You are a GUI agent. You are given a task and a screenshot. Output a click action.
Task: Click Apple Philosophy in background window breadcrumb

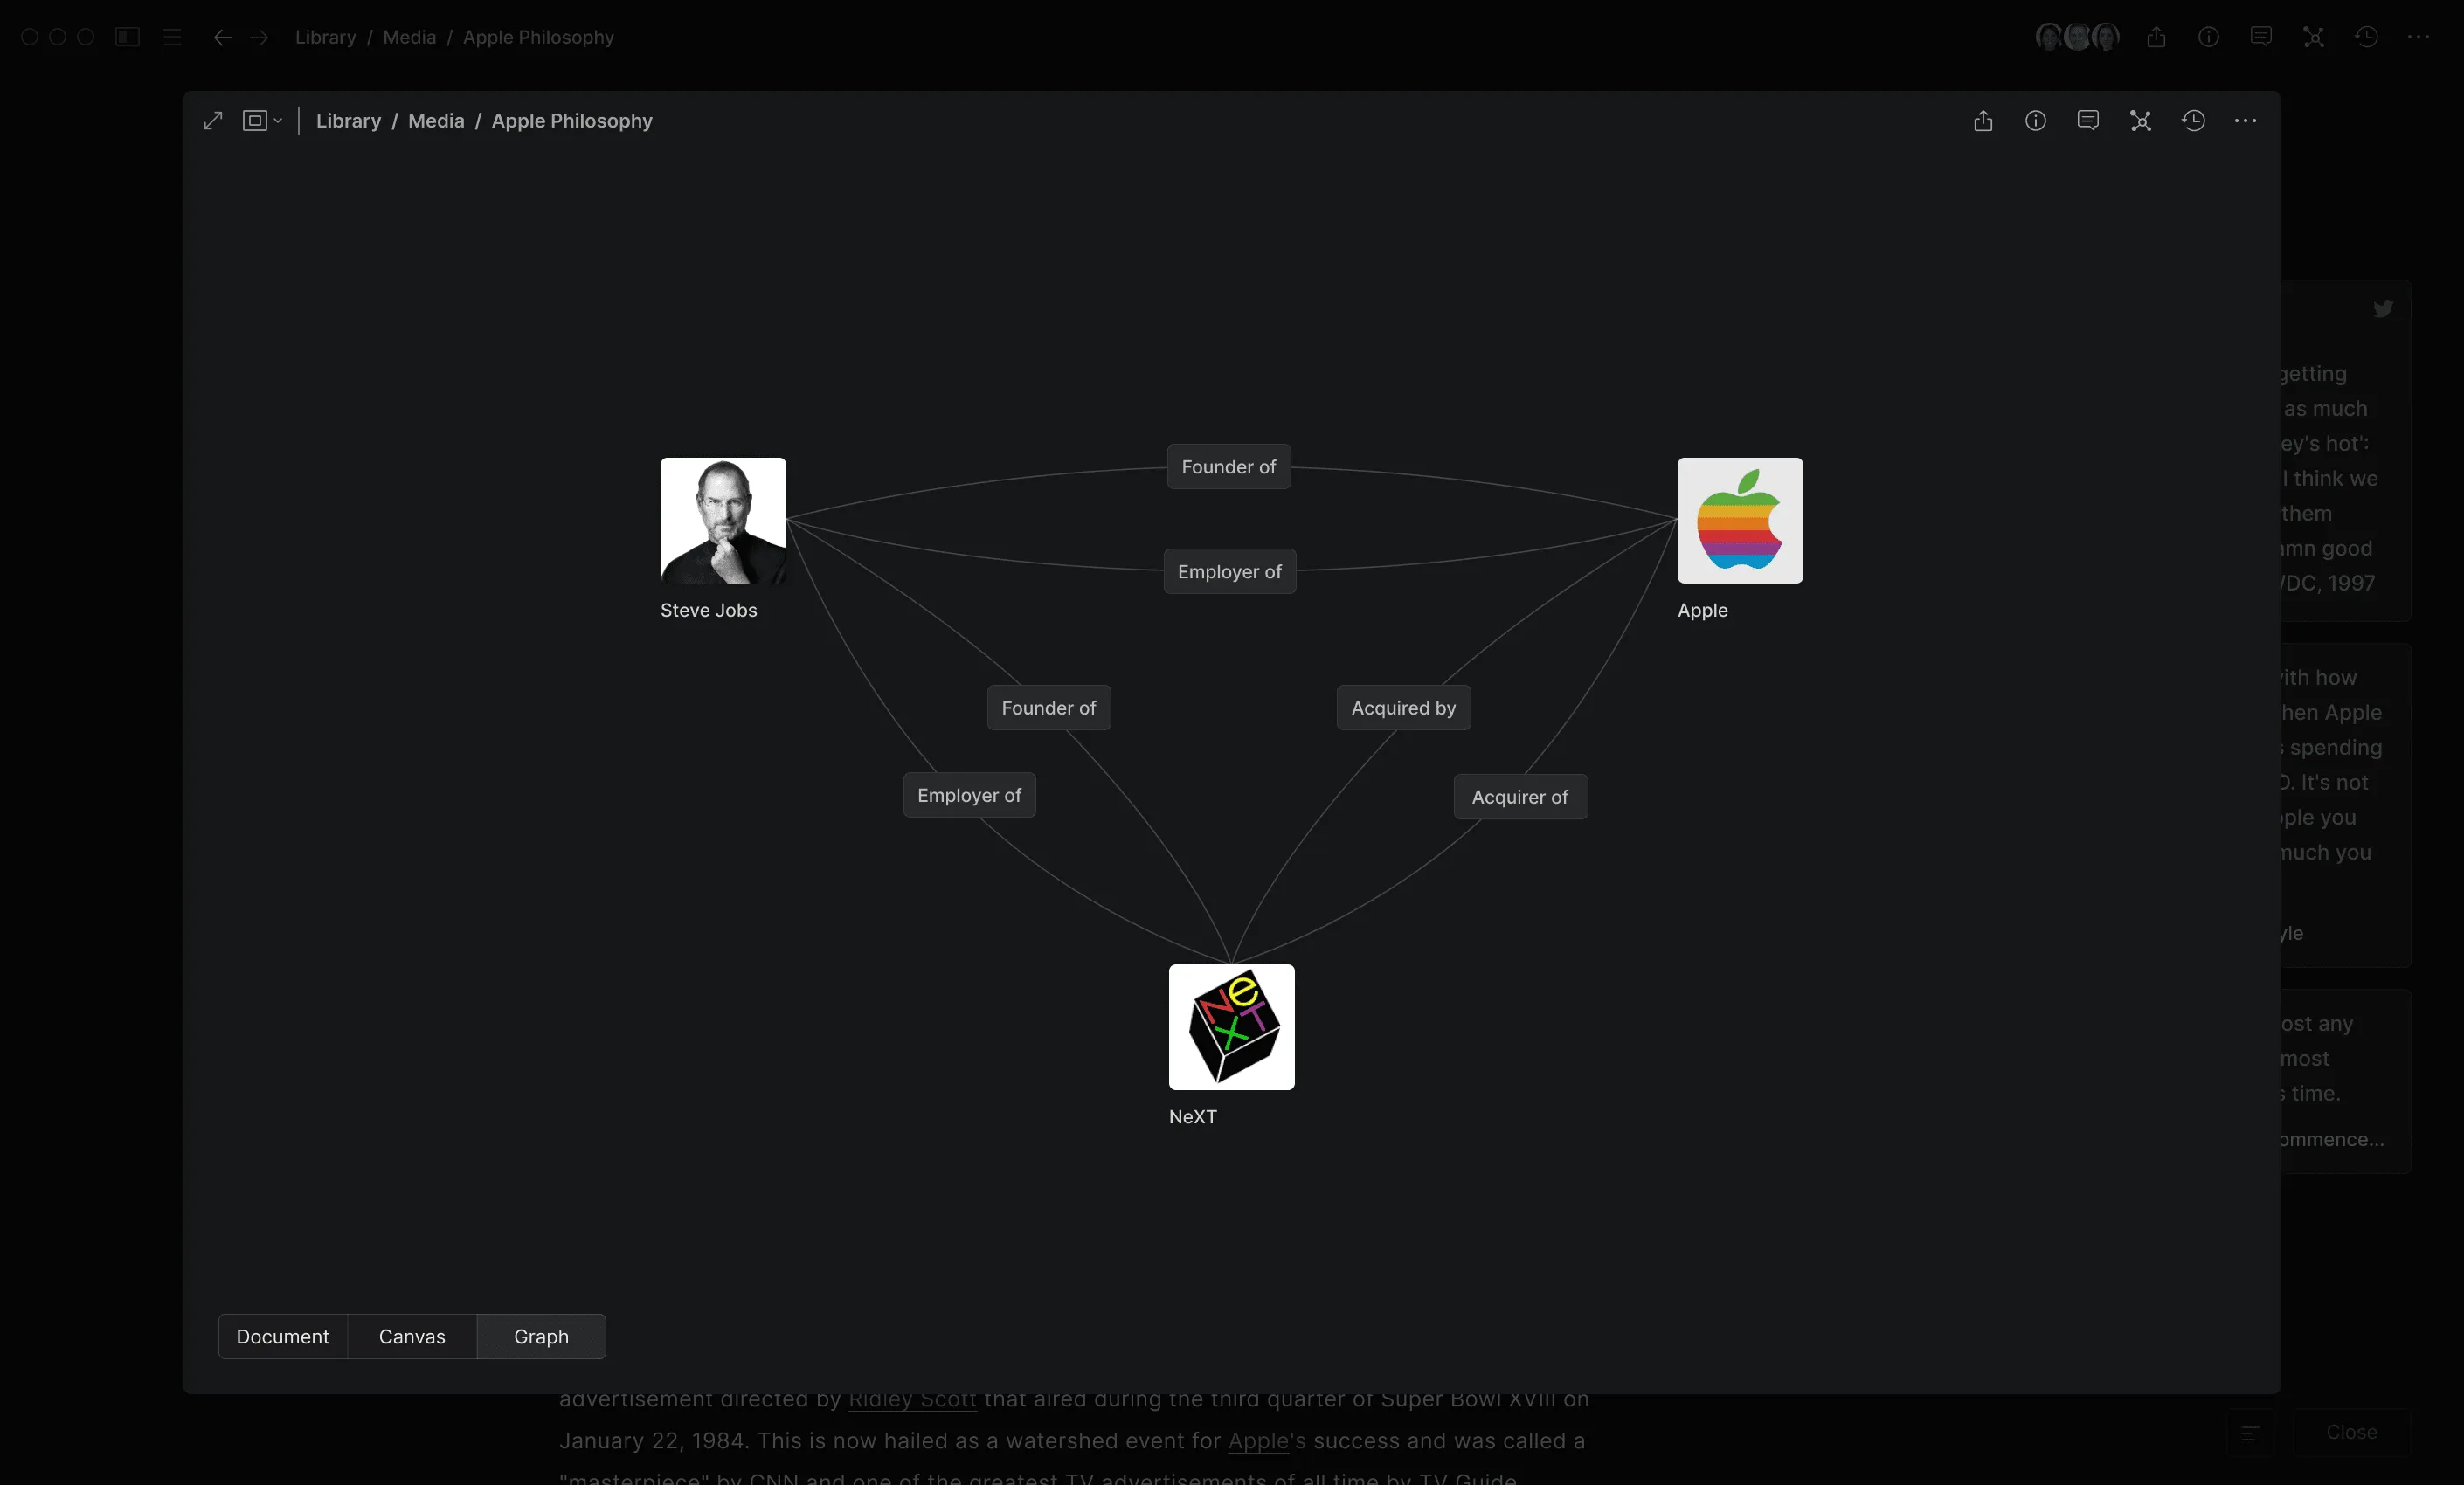(x=538, y=37)
